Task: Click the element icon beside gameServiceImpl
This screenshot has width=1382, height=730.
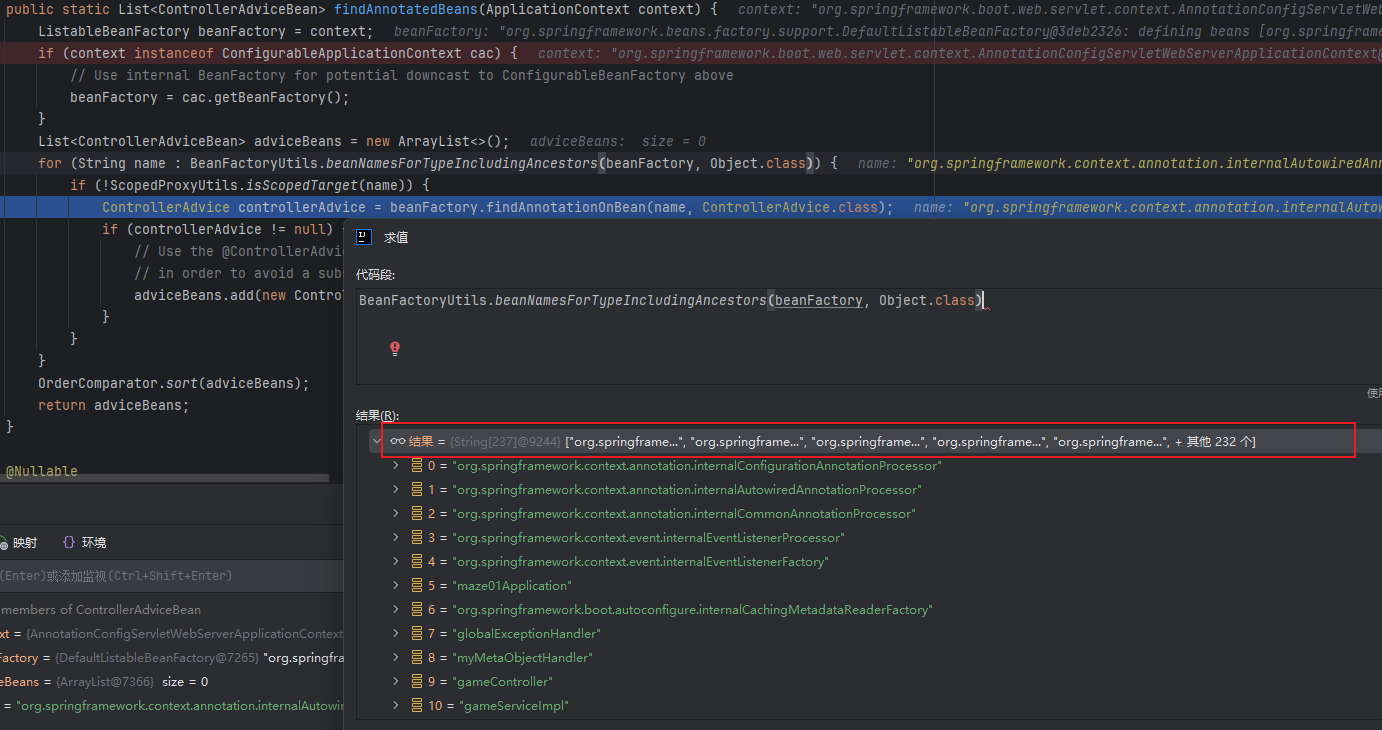Action: tap(417, 706)
